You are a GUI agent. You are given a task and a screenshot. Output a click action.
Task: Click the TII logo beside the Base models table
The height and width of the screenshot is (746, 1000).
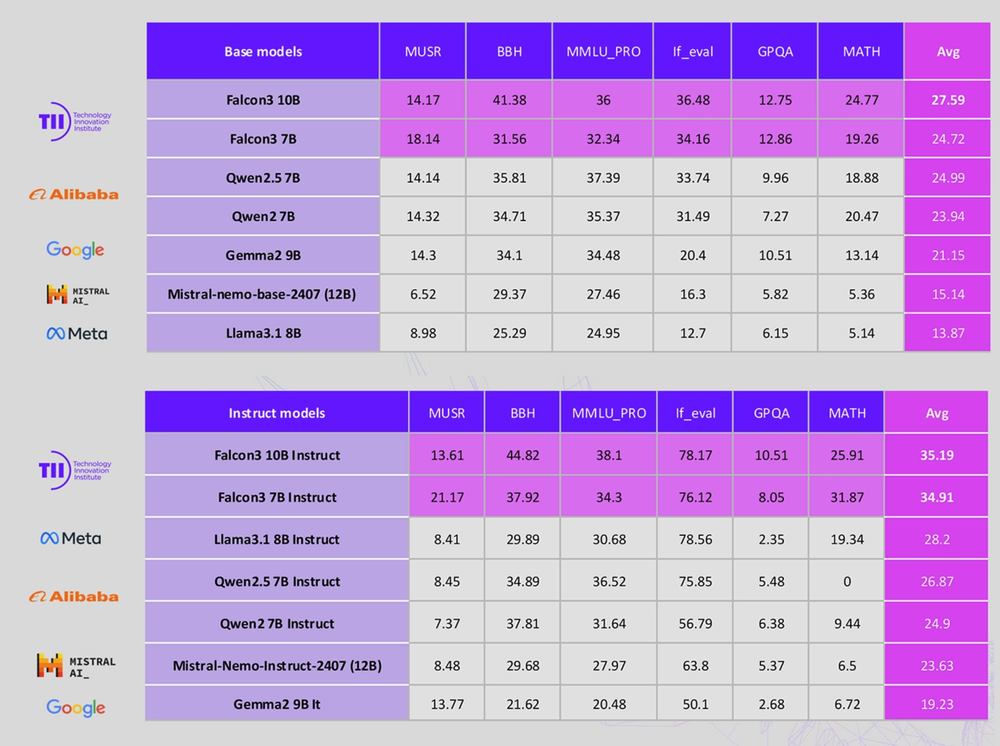coord(75,121)
